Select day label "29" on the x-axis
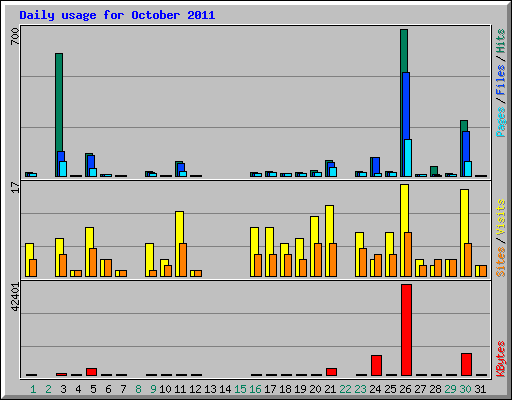512x400 pixels. click(450, 389)
